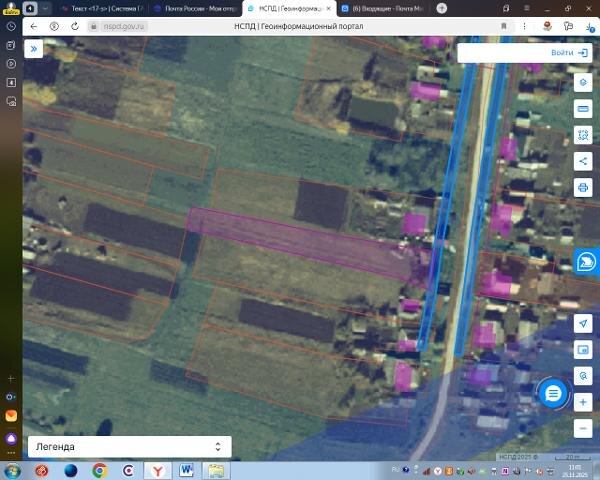The height and width of the screenshot is (480, 600).
Task: Open the measure ruler tool
Action: point(583,109)
